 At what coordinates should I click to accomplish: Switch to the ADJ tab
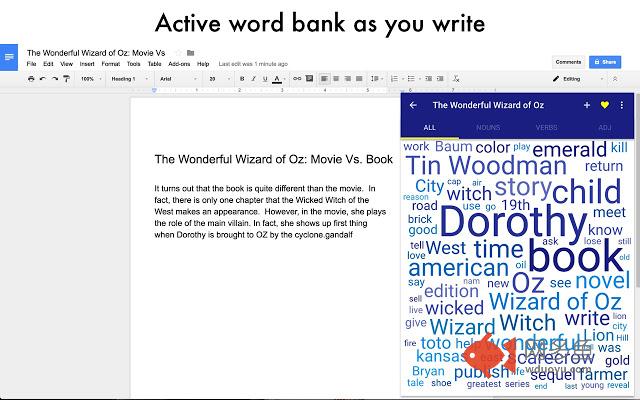[x=604, y=128]
